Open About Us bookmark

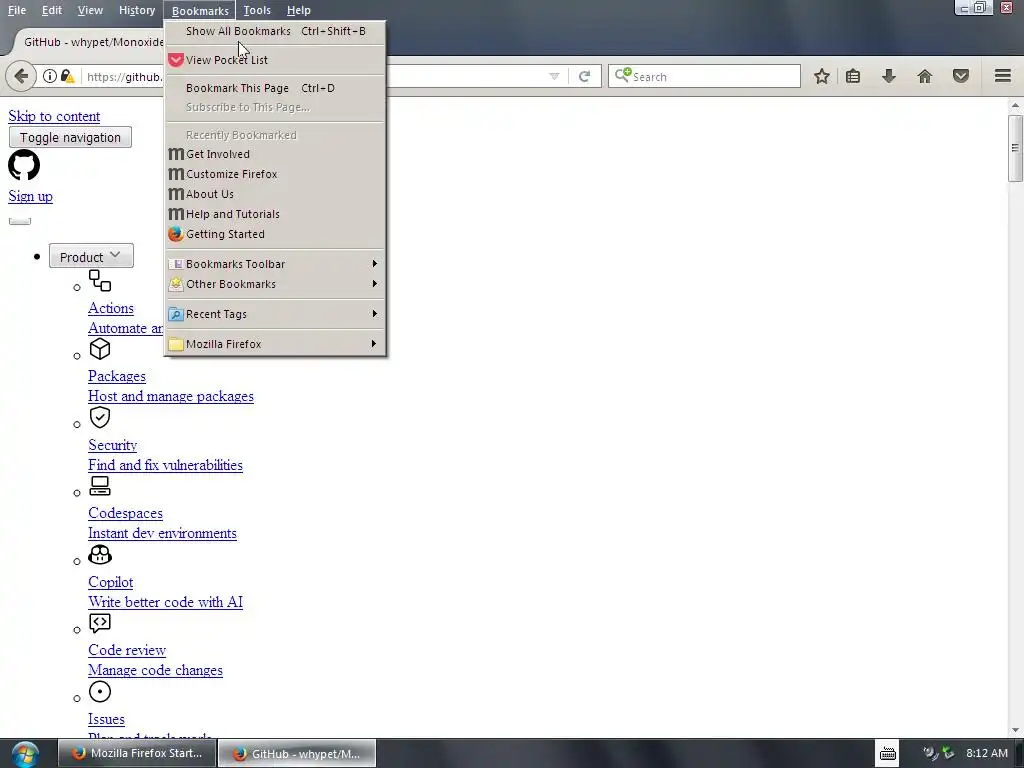(x=276, y=194)
